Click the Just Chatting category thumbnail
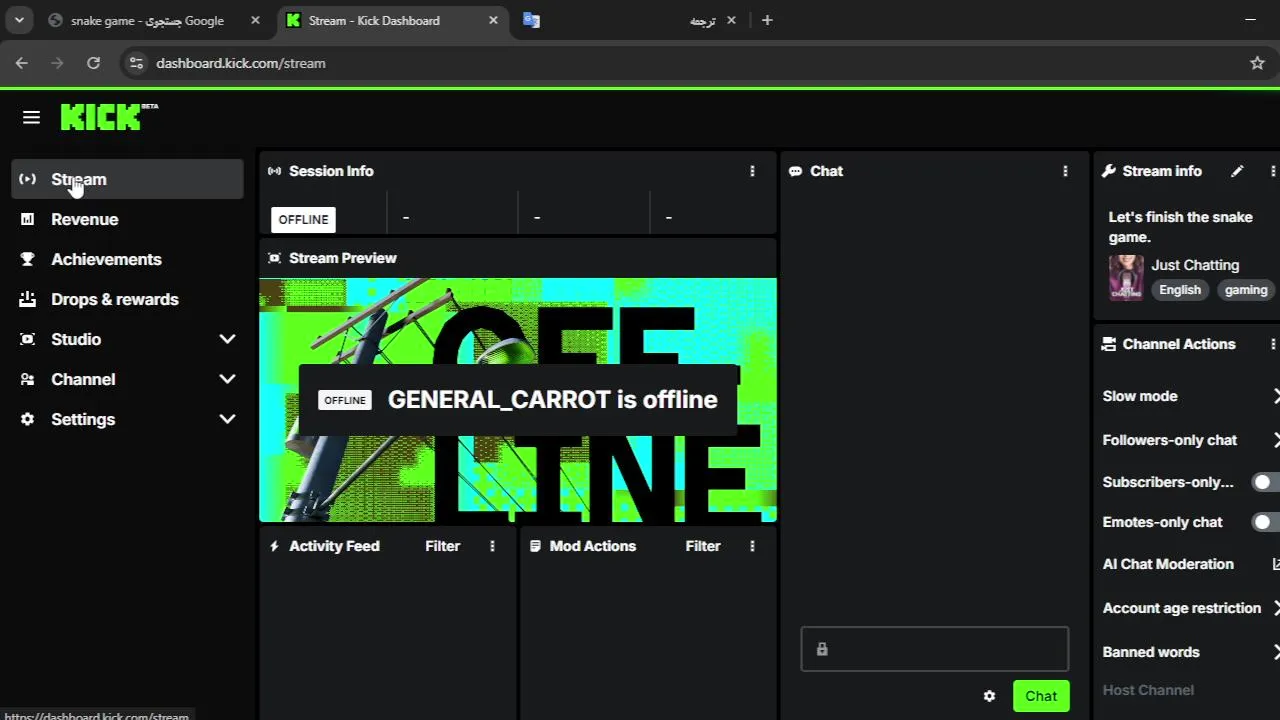 tap(1126, 277)
